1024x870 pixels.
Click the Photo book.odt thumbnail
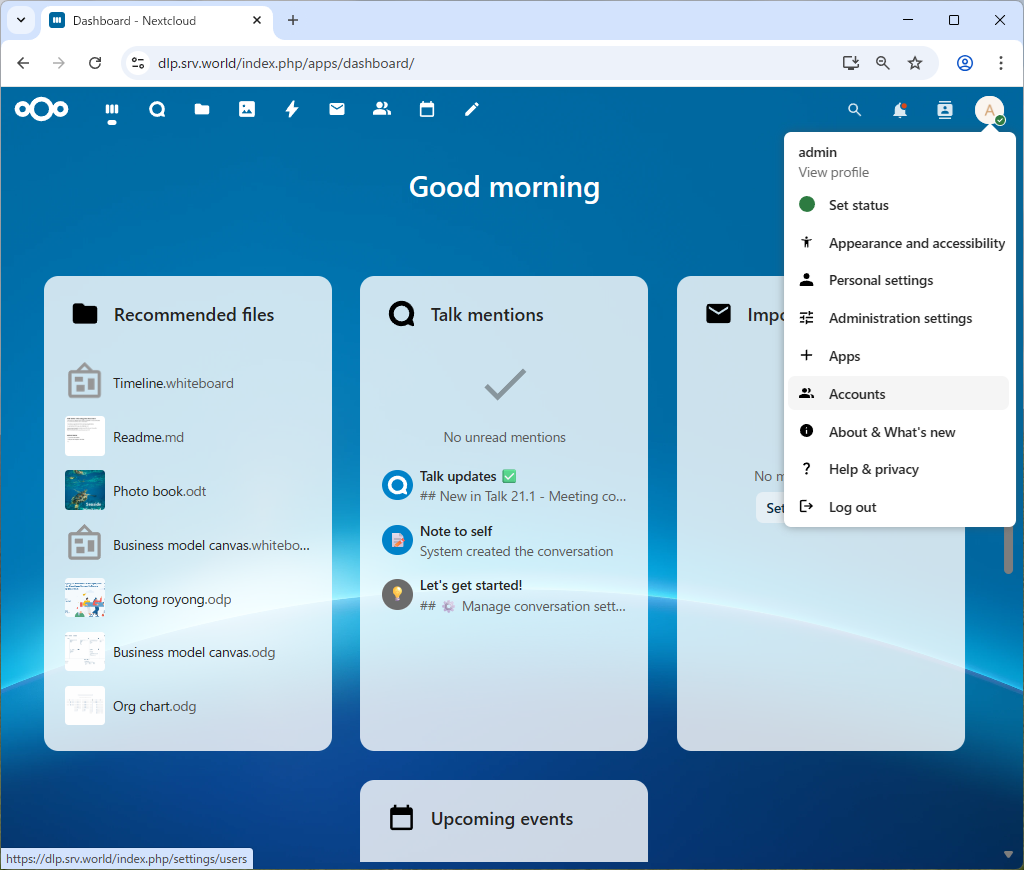[85, 491]
